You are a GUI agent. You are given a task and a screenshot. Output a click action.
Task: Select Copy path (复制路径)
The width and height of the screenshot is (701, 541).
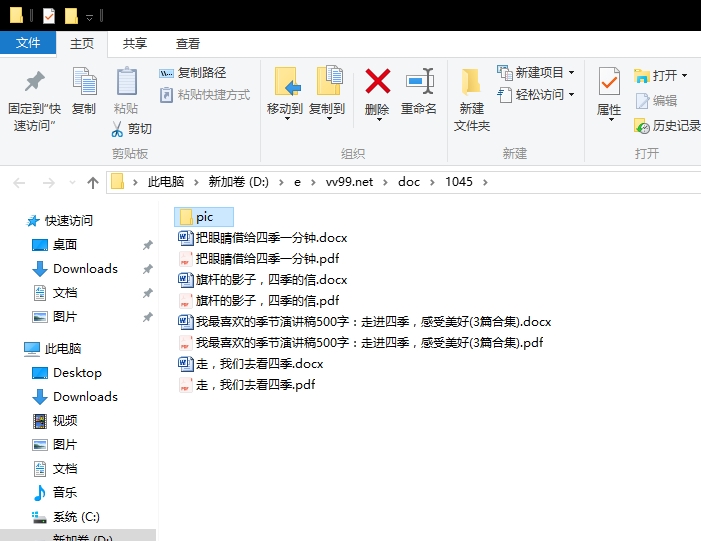193,72
